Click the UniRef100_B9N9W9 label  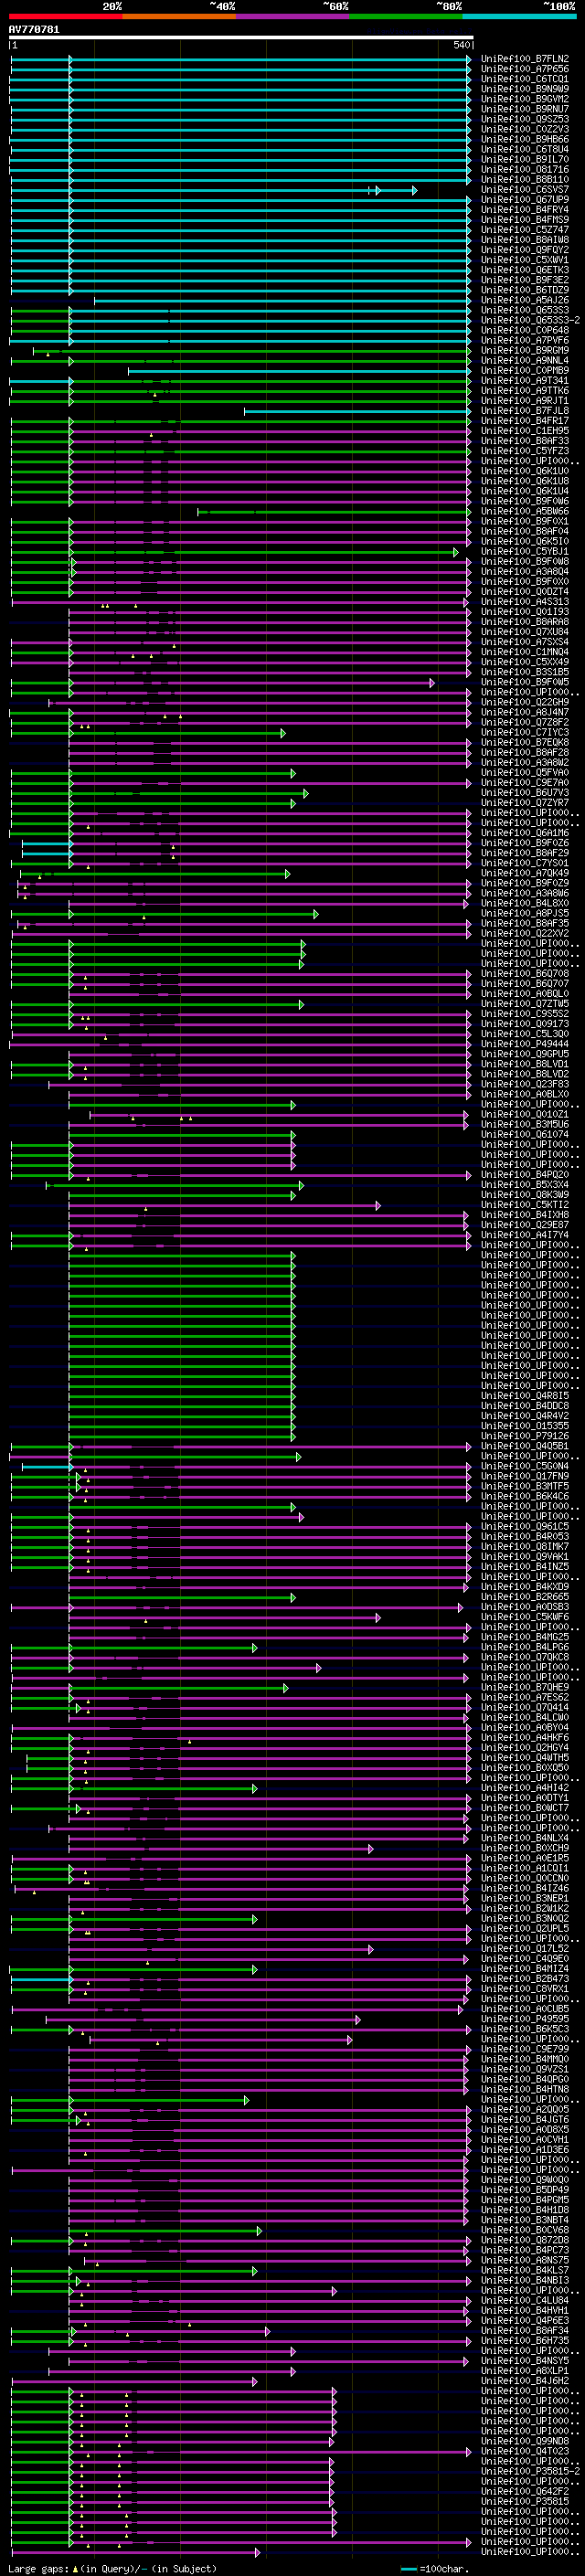[524, 89]
